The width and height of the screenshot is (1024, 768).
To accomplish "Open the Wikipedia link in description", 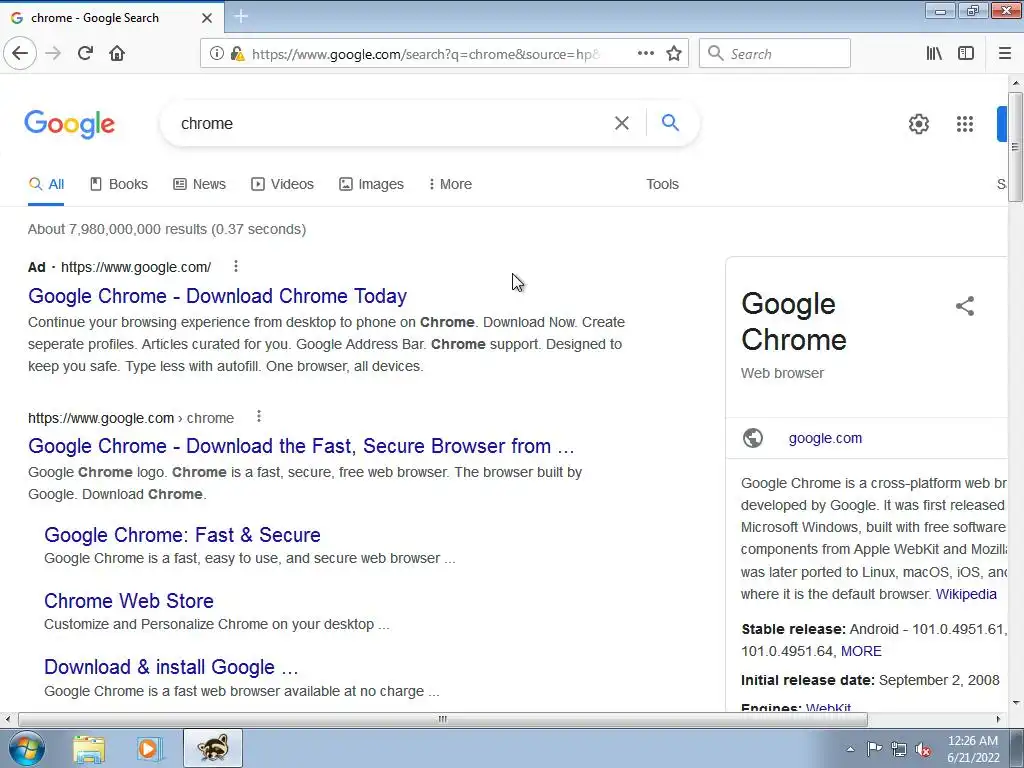I will [x=966, y=594].
